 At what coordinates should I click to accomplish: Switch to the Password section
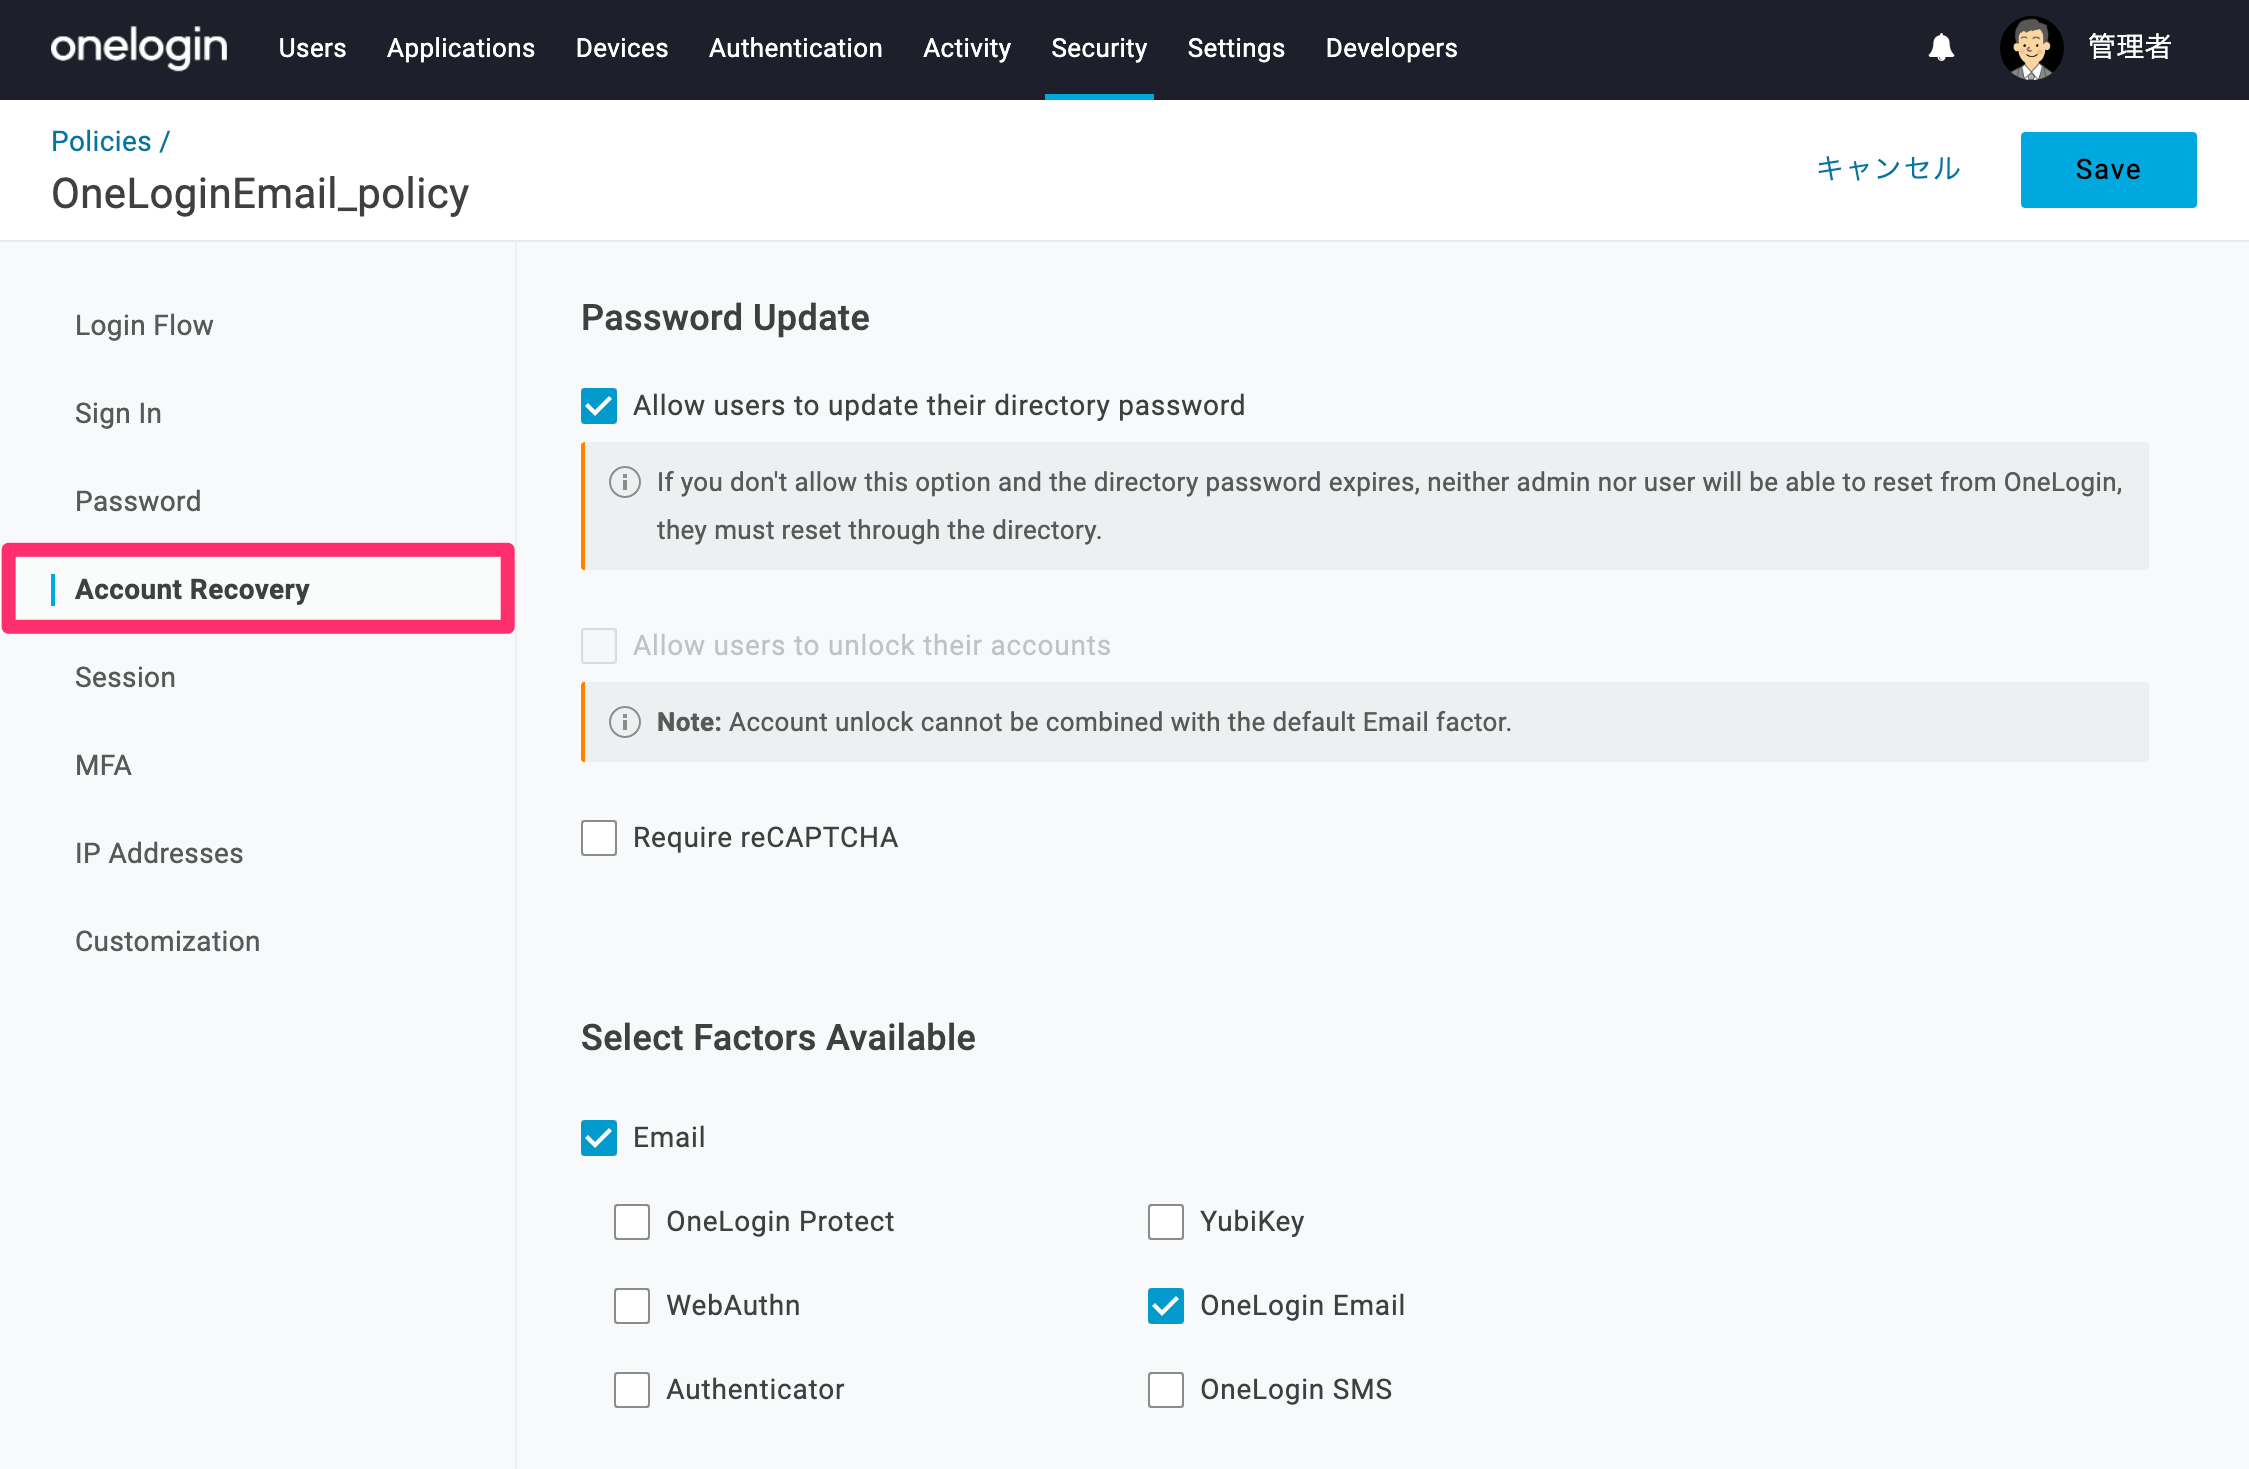click(x=138, y=502)
